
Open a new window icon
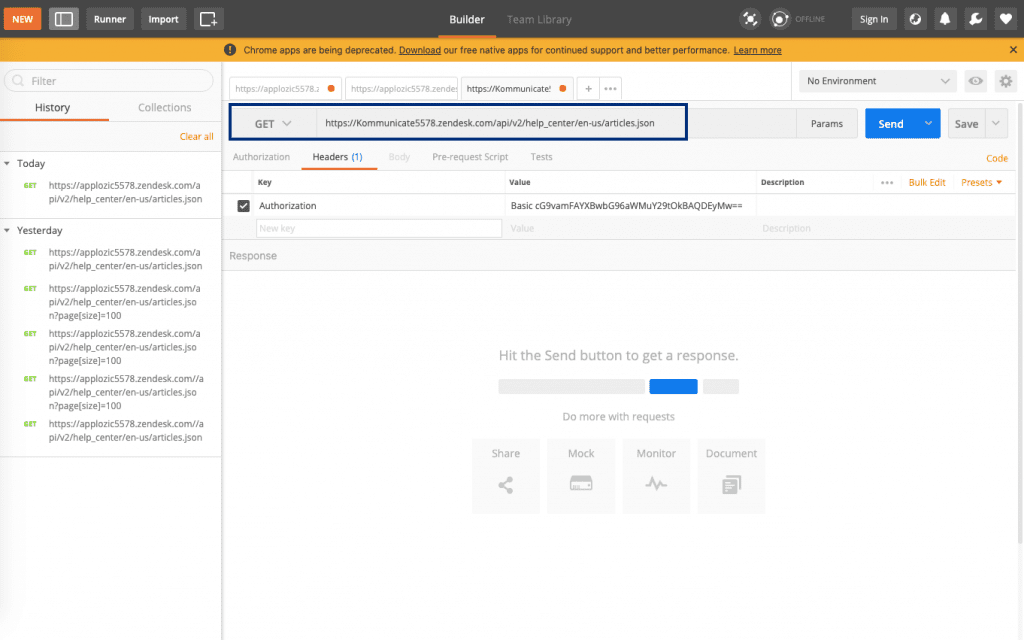pos(208,19)
